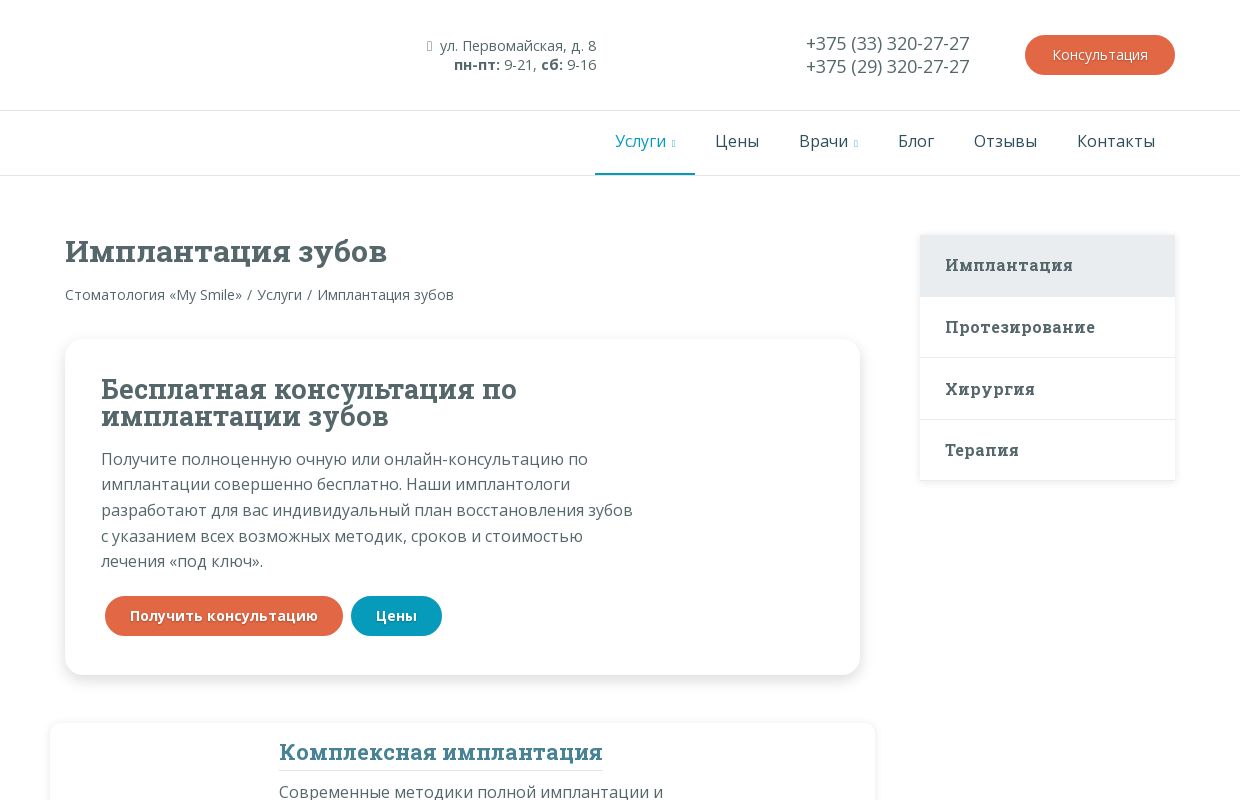Call number +375 (29) 320-27-27
This screenshot has width=1240, height=800.
point(887,66)
